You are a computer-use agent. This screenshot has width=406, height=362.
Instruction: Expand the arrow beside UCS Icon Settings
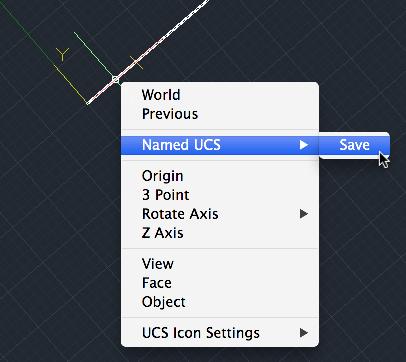click(303, 333)
